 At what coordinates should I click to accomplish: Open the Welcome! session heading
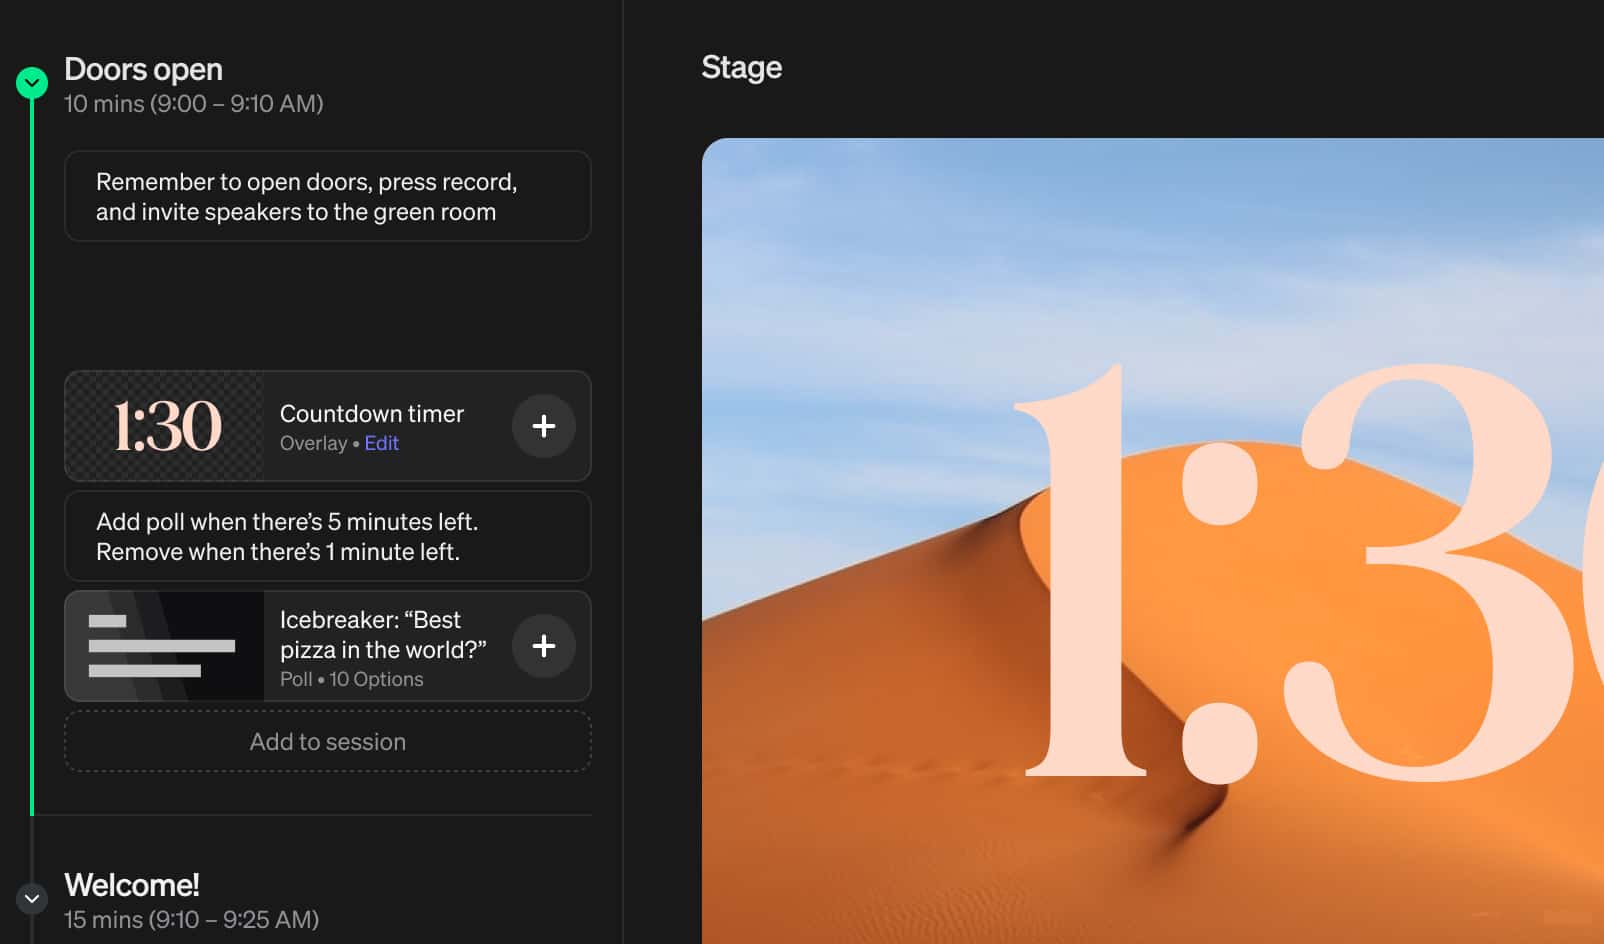click(x=131, y=885)
